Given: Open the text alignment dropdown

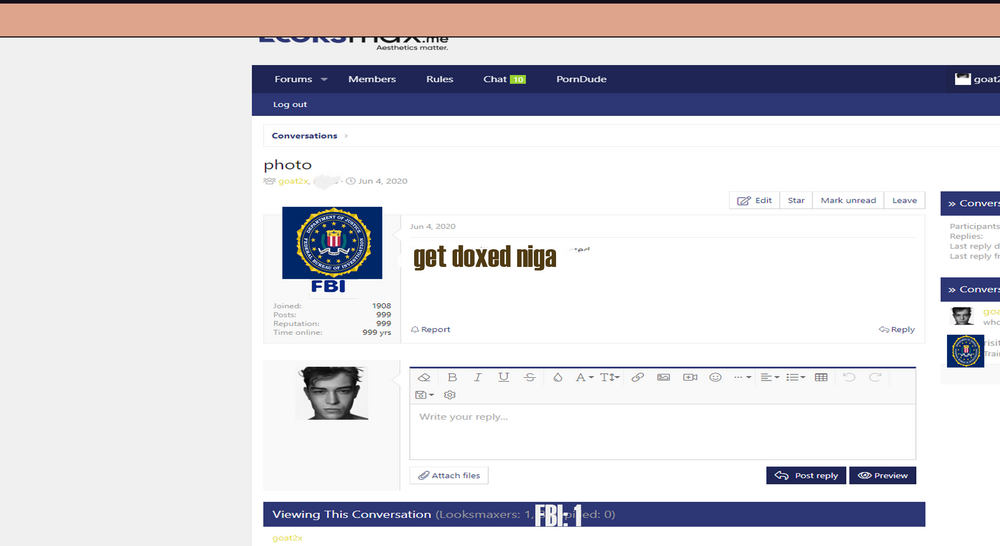Looking at the screenshot, I should coord(770,378).
